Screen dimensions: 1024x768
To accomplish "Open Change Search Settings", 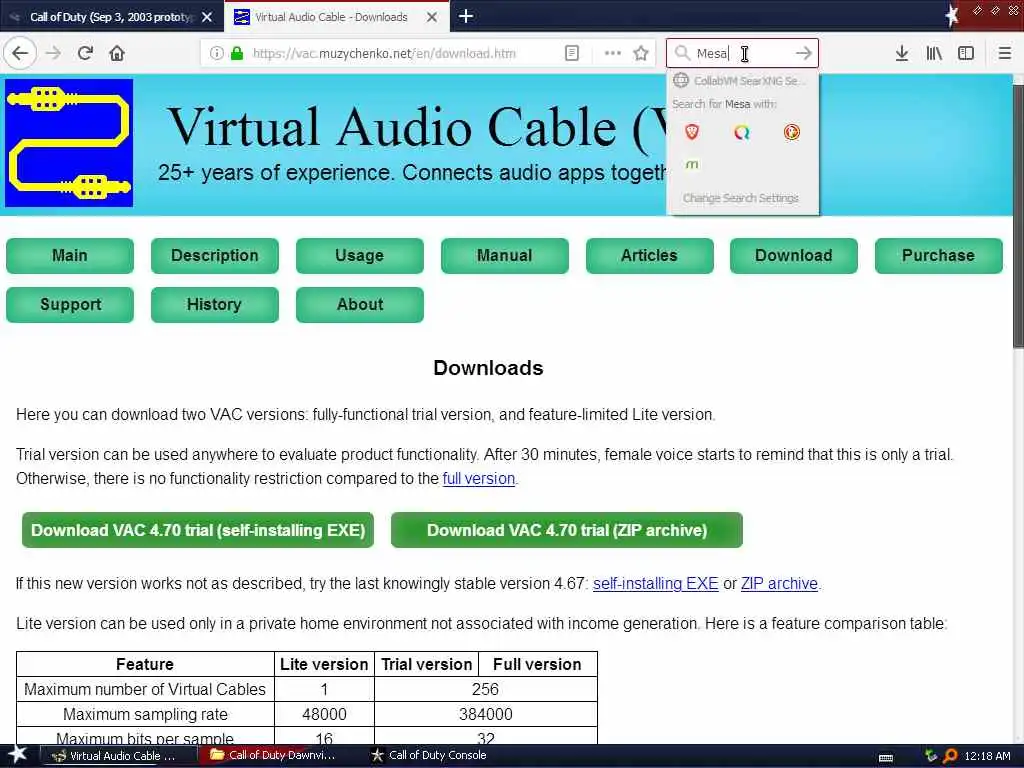I will [741, 198].
